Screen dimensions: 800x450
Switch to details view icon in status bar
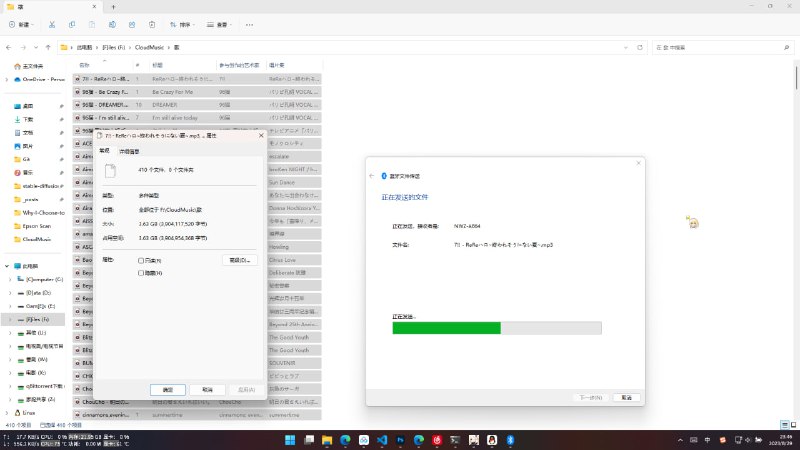click(x=785, y=424)
